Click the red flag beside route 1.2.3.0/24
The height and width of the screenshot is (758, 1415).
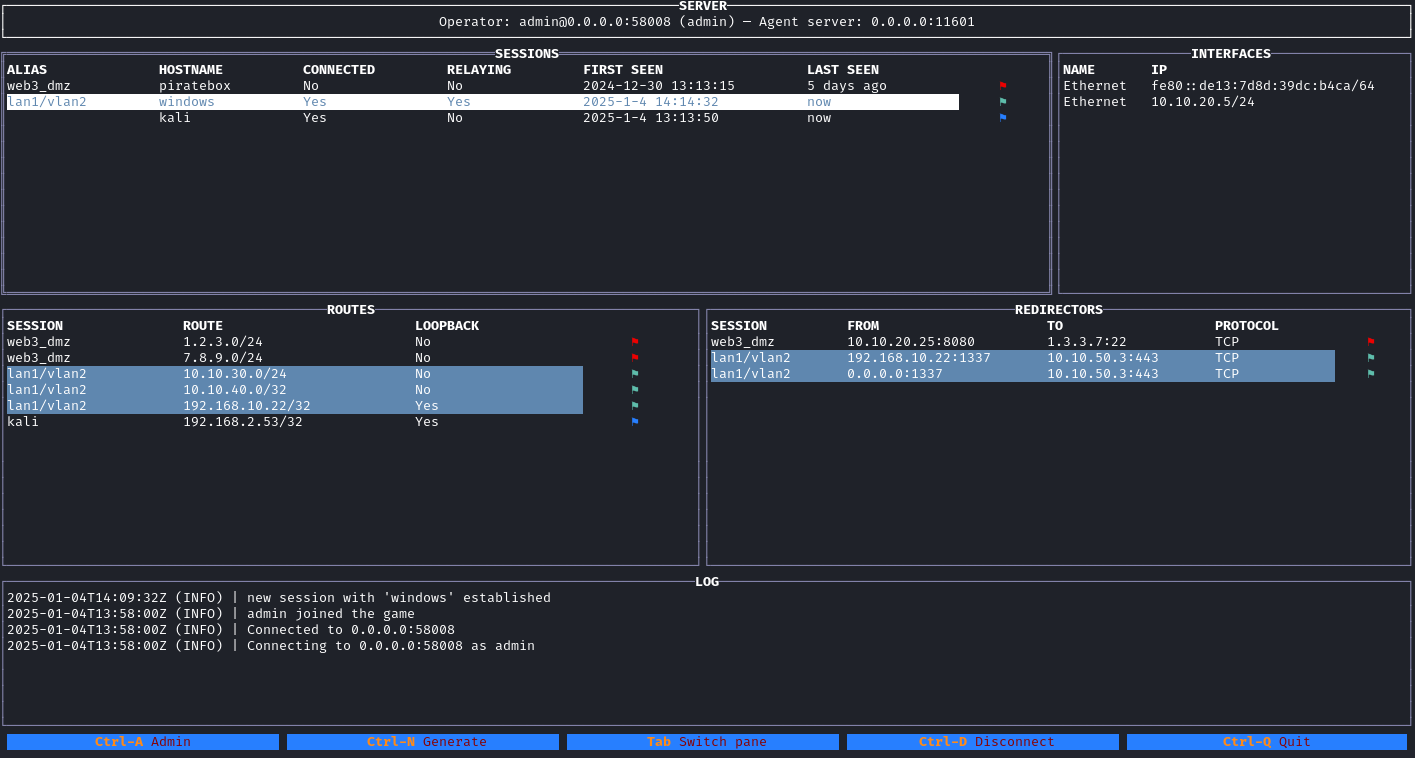[635, 341]
